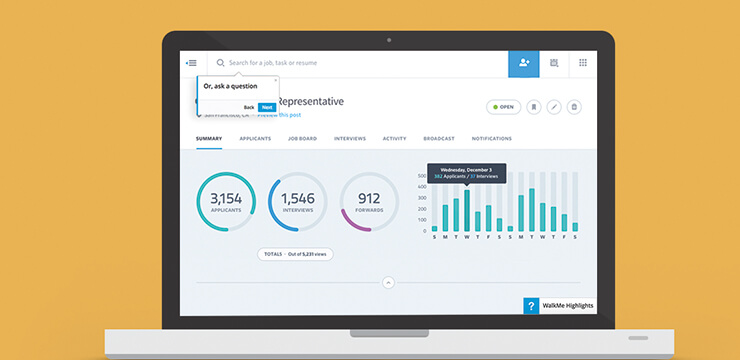
Task: Click the '500' y-axis label
Action: (422, 176)
